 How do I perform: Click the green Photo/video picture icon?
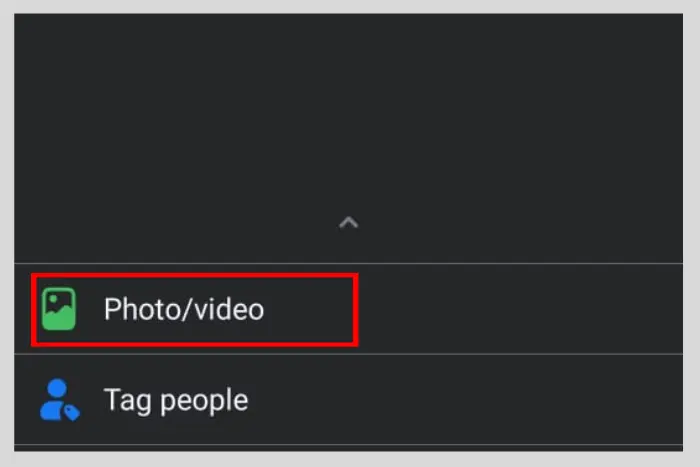pyautogui.click(x=58, y=309)
